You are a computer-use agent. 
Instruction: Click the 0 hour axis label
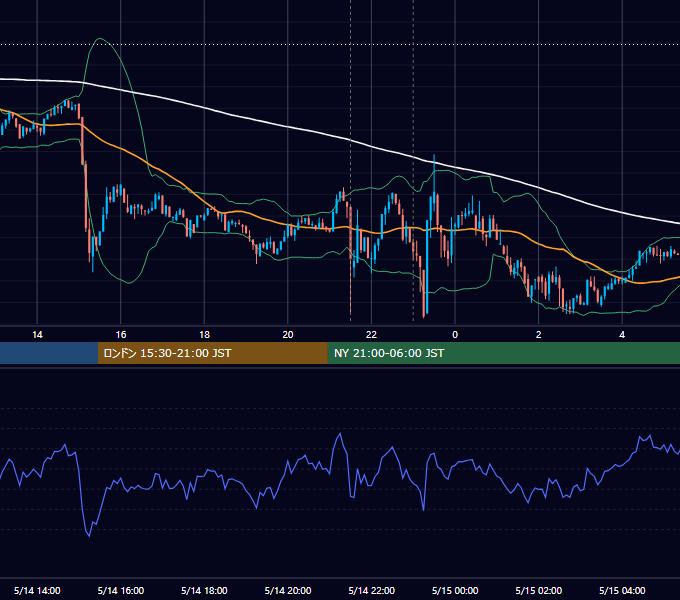point(455,335)
